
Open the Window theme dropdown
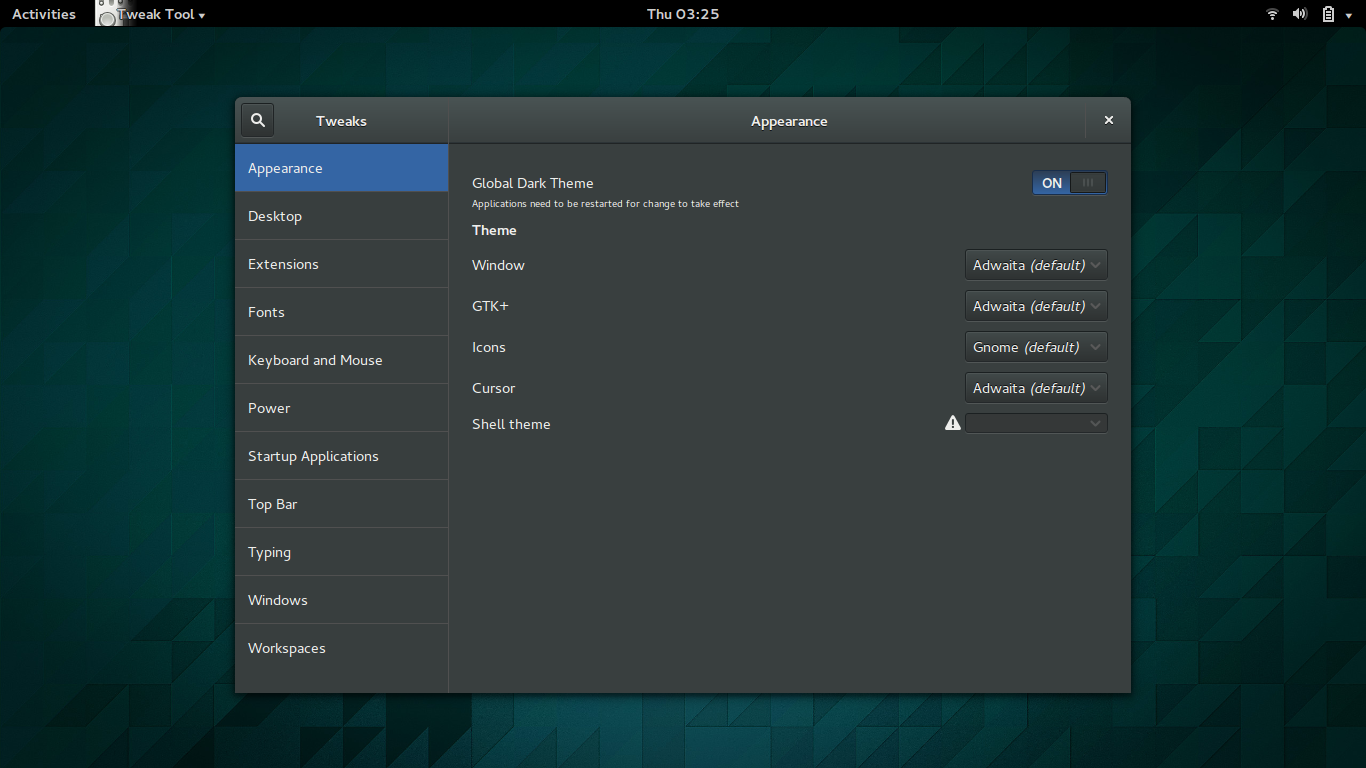(x=1036, y=264)
